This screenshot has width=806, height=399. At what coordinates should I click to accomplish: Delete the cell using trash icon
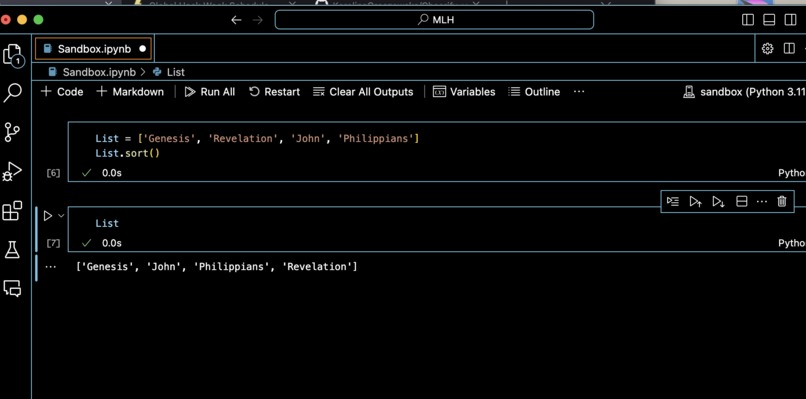pyautogui.click(x=782, y=202)
